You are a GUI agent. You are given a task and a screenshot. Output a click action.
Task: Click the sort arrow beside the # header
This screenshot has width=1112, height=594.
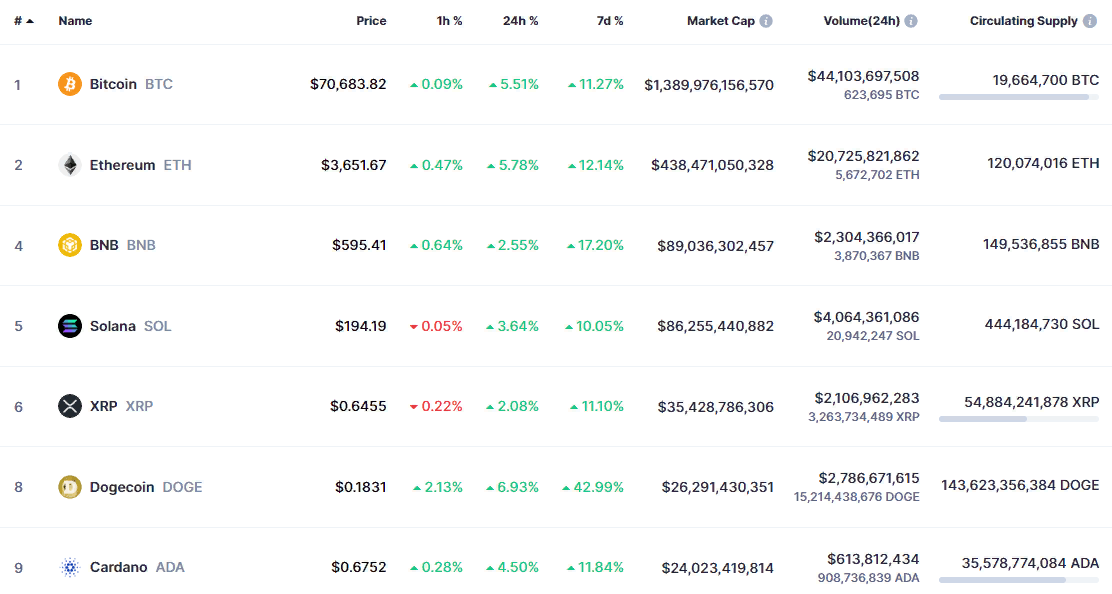pos(30,21)
